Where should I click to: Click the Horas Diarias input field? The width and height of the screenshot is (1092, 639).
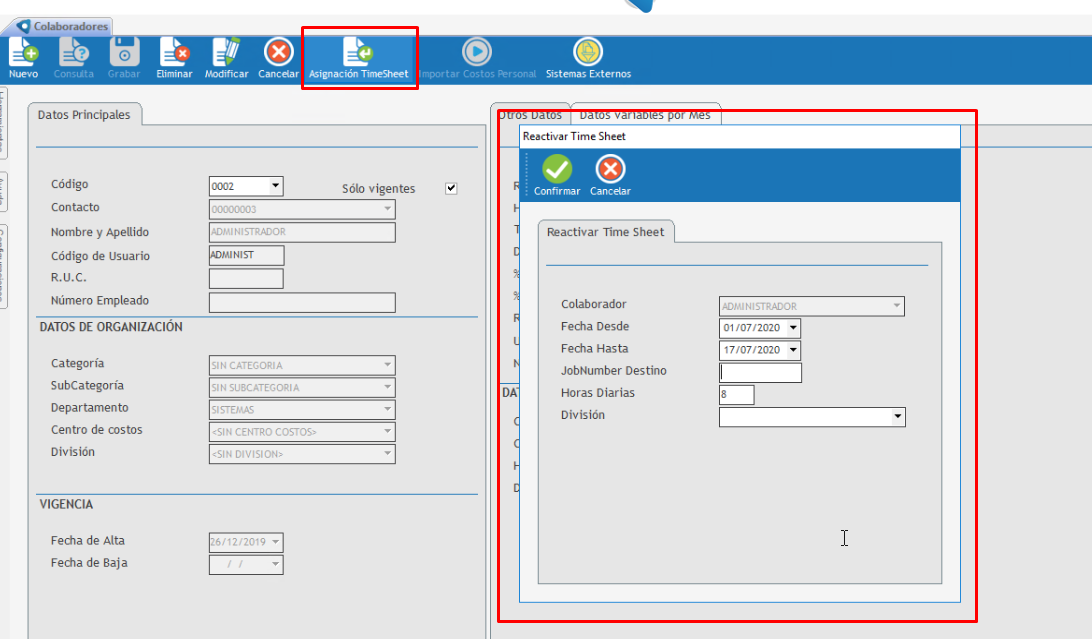[737, 395]
